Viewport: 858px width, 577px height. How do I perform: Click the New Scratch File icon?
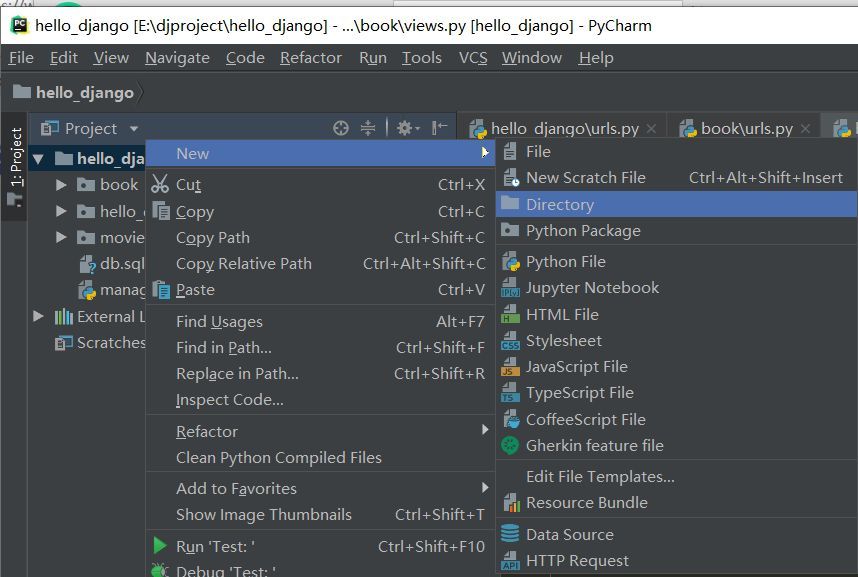click(511, 178)
